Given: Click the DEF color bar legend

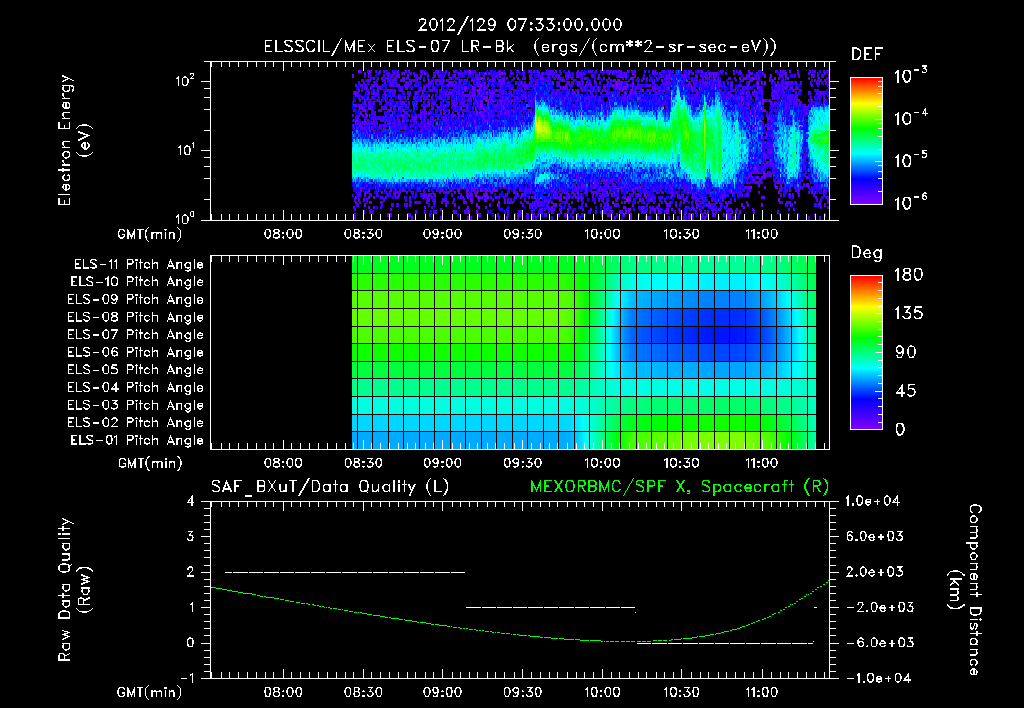Looking at the screenshot, I should pyautogui.click(x=866, y=141).
